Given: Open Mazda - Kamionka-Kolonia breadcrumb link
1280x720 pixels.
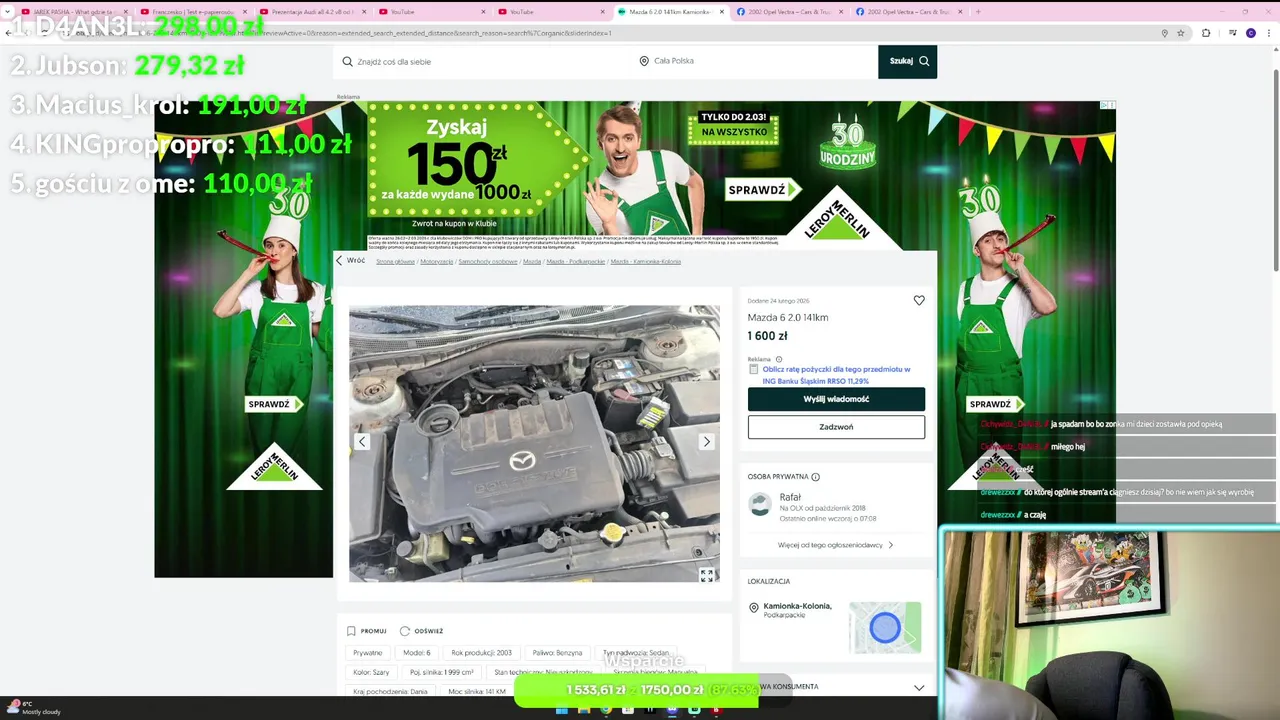Looking at the screenshot, I should 646,261.
